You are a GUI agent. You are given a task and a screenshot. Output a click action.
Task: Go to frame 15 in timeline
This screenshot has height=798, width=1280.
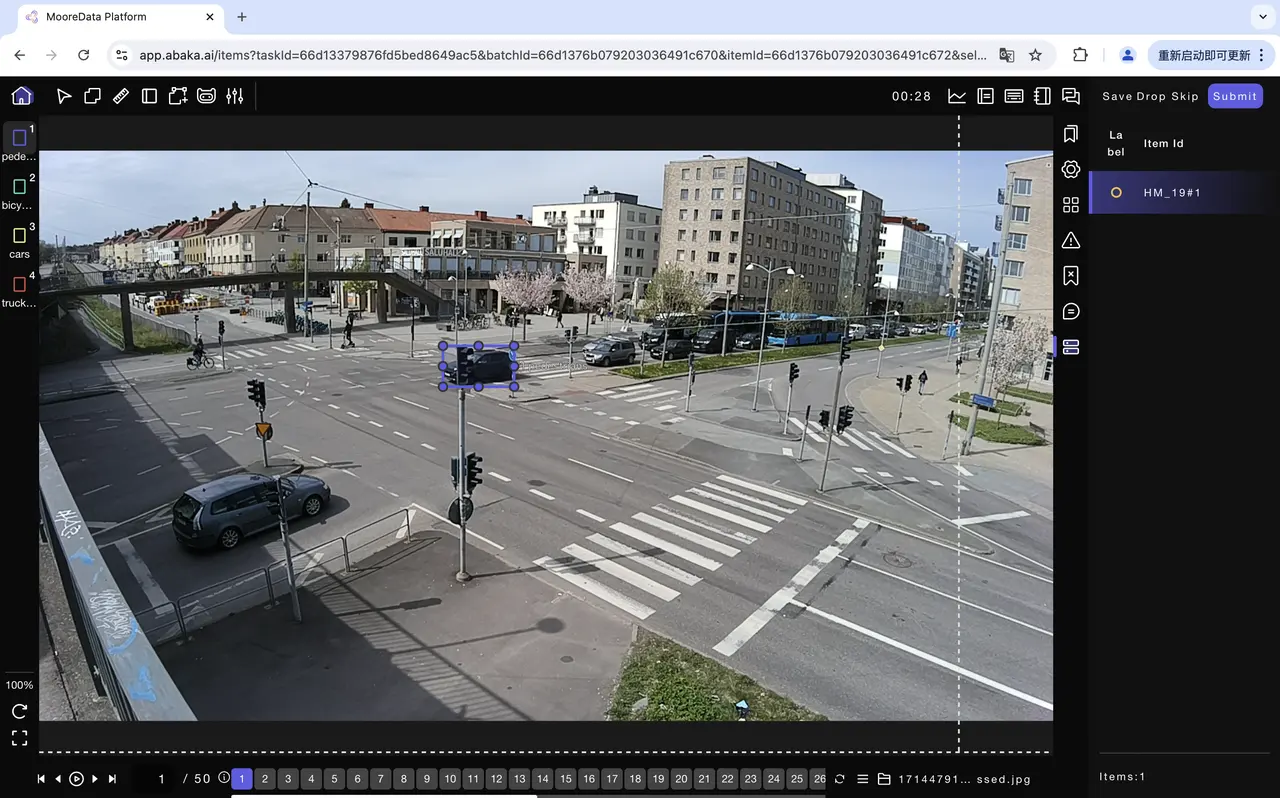pyautogui.click(x=566, y=779)
